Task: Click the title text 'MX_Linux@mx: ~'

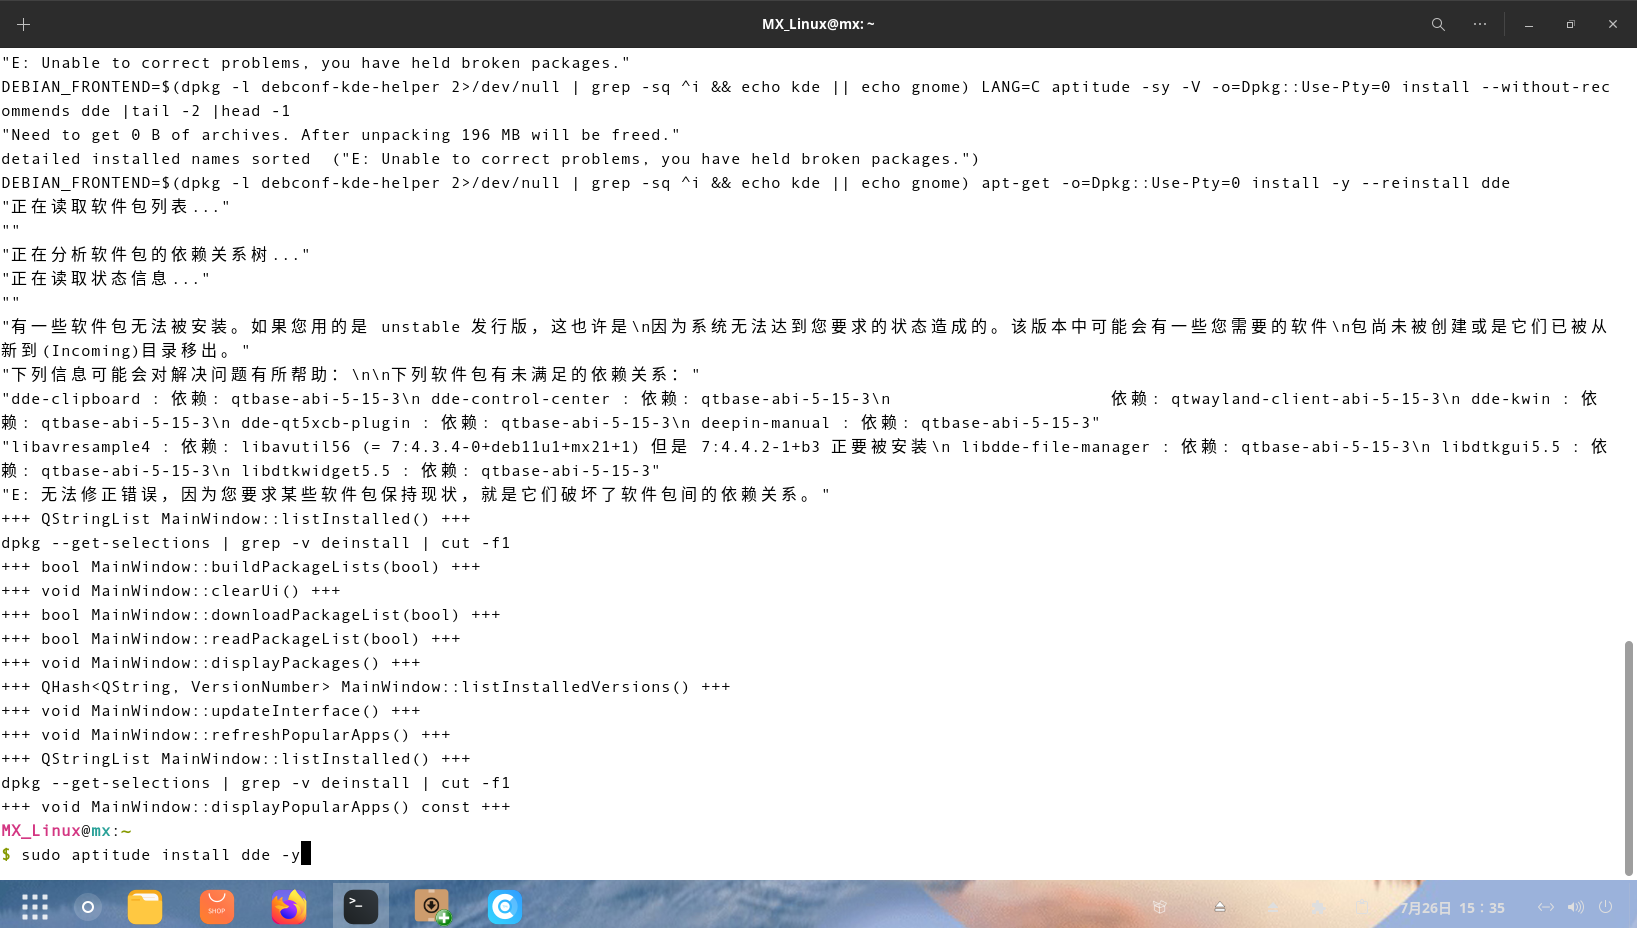Action: point(818,24)
